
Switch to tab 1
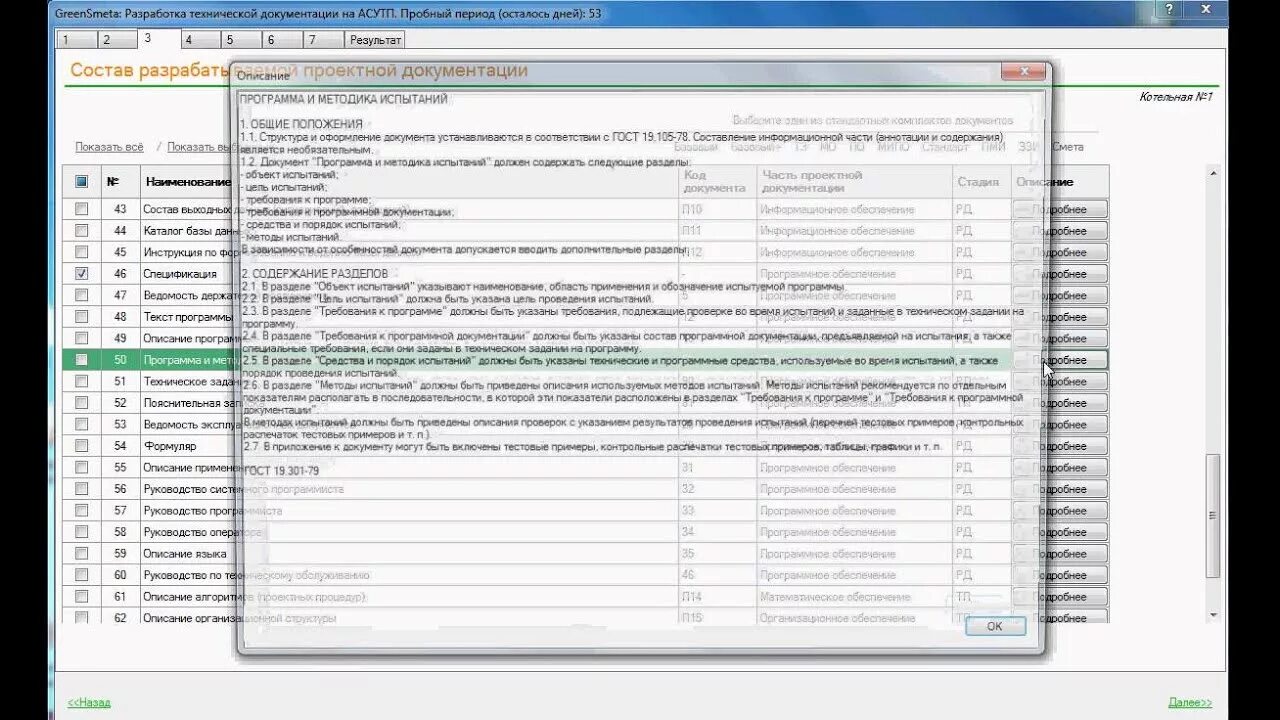(x=77, y=40)
